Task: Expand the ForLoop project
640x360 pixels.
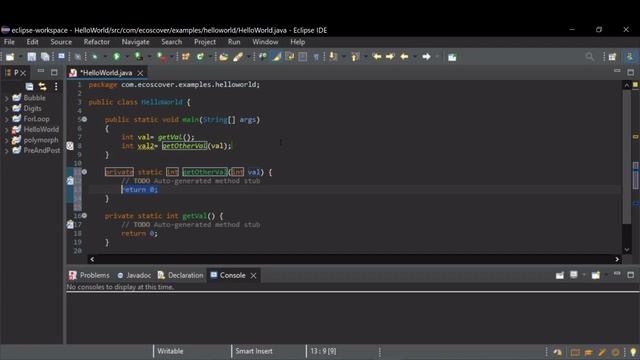Action: pos(6,120)
